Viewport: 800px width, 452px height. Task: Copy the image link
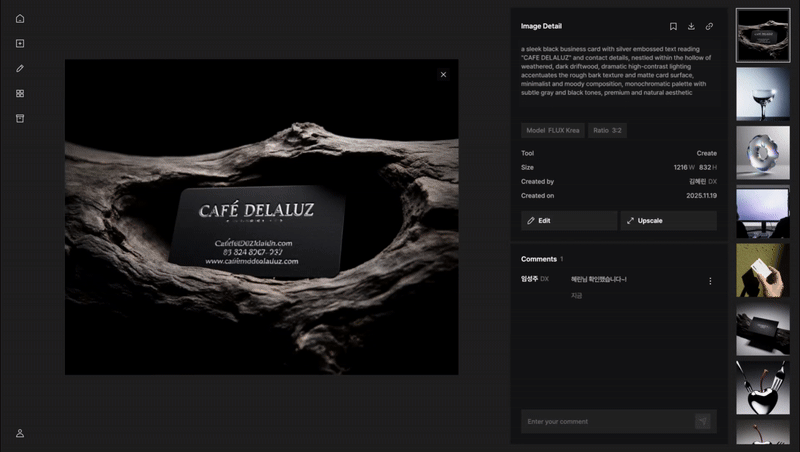(709, 27)
